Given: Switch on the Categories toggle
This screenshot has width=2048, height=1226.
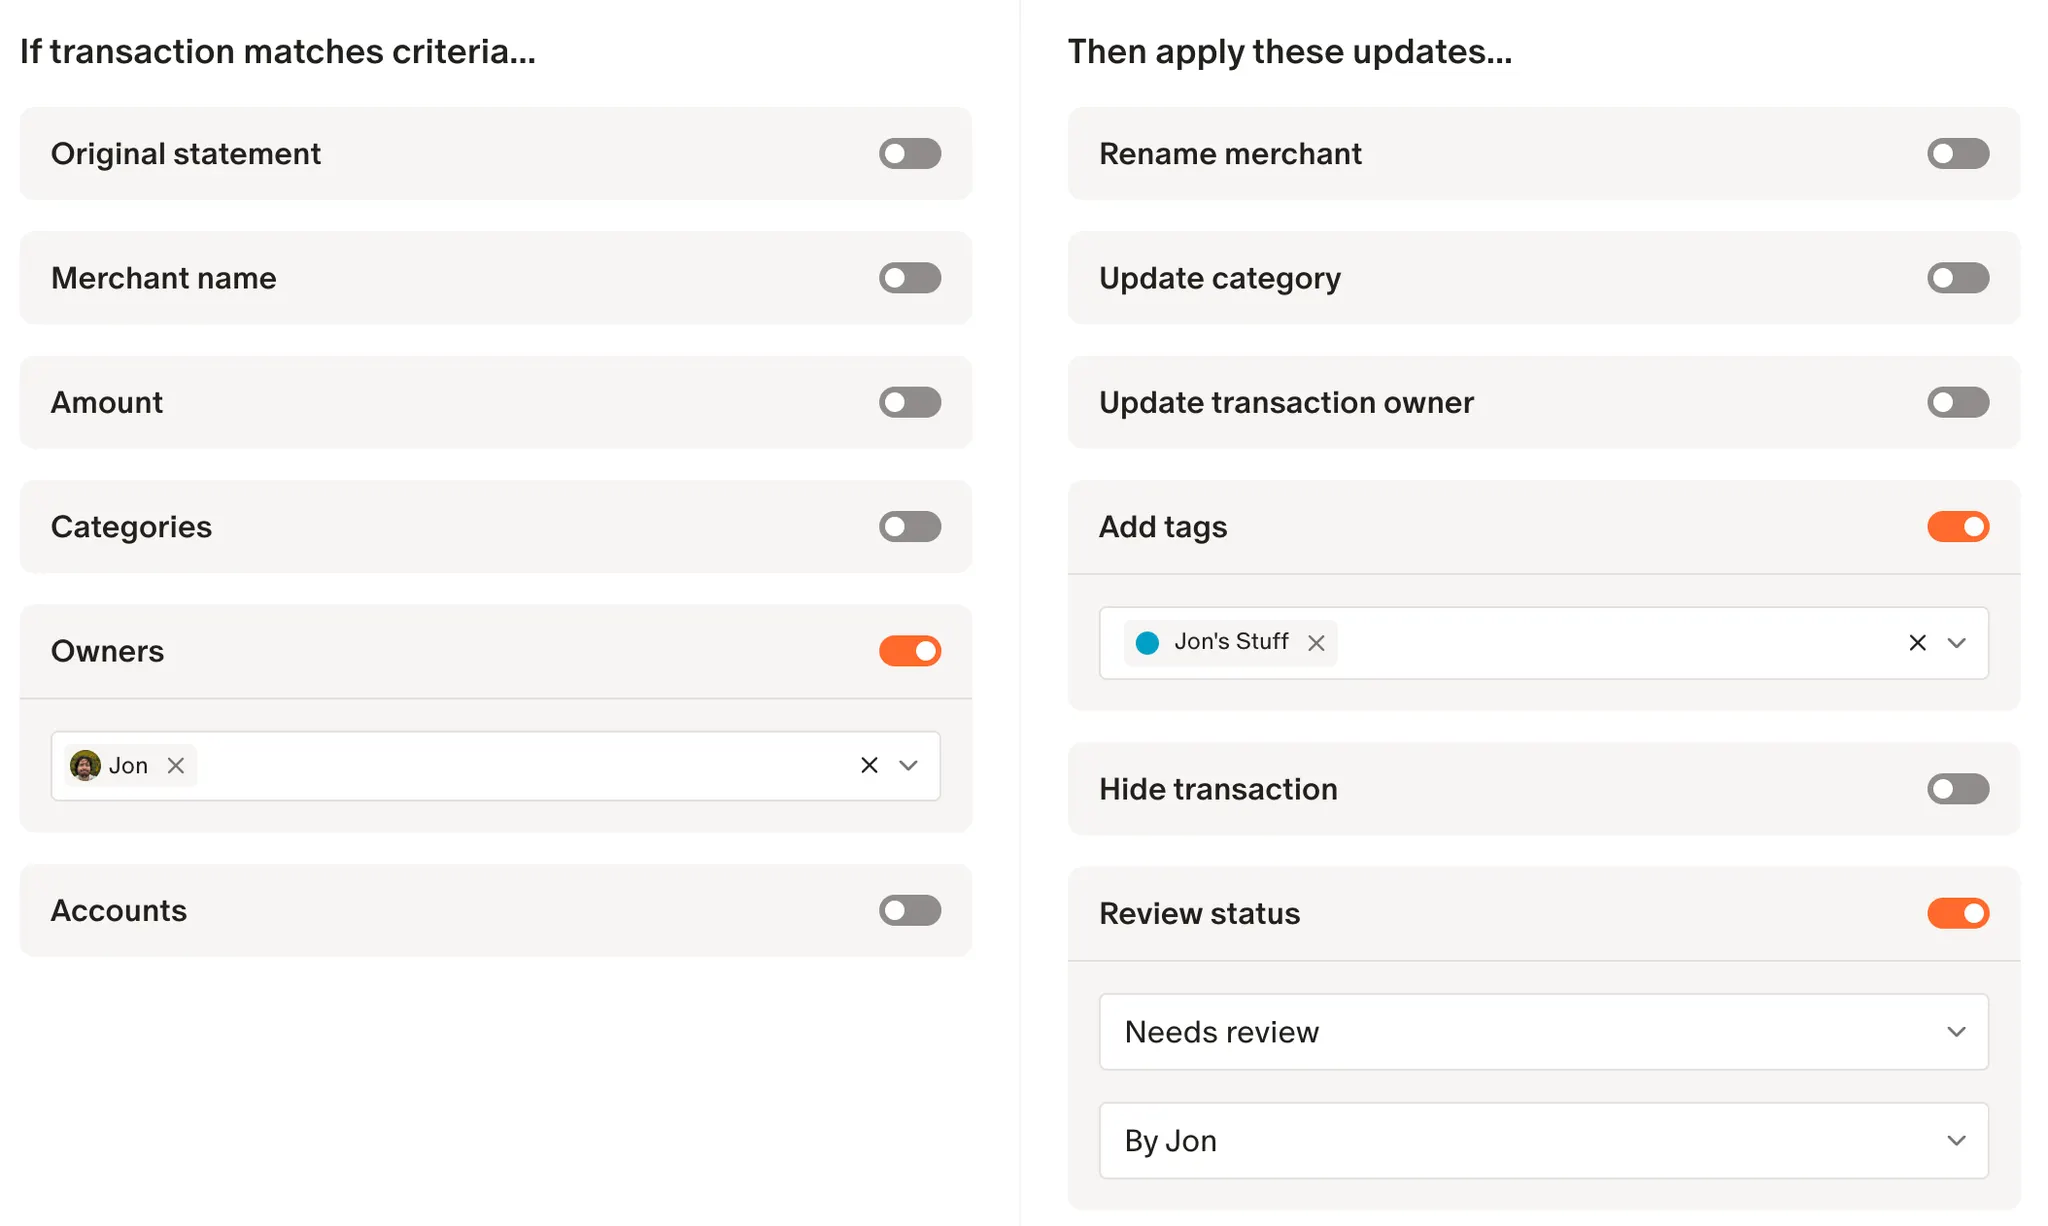Looking at the screenshot, I should (910, 527).
